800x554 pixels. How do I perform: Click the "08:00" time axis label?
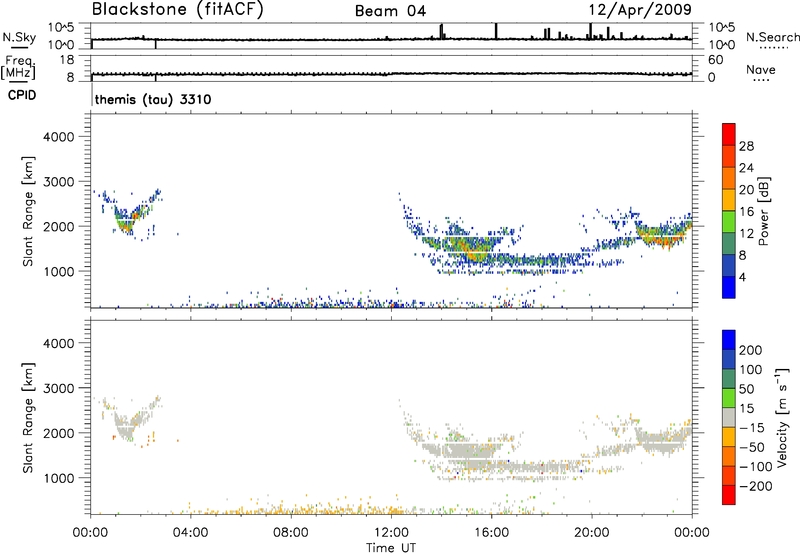tap(290, 533)
